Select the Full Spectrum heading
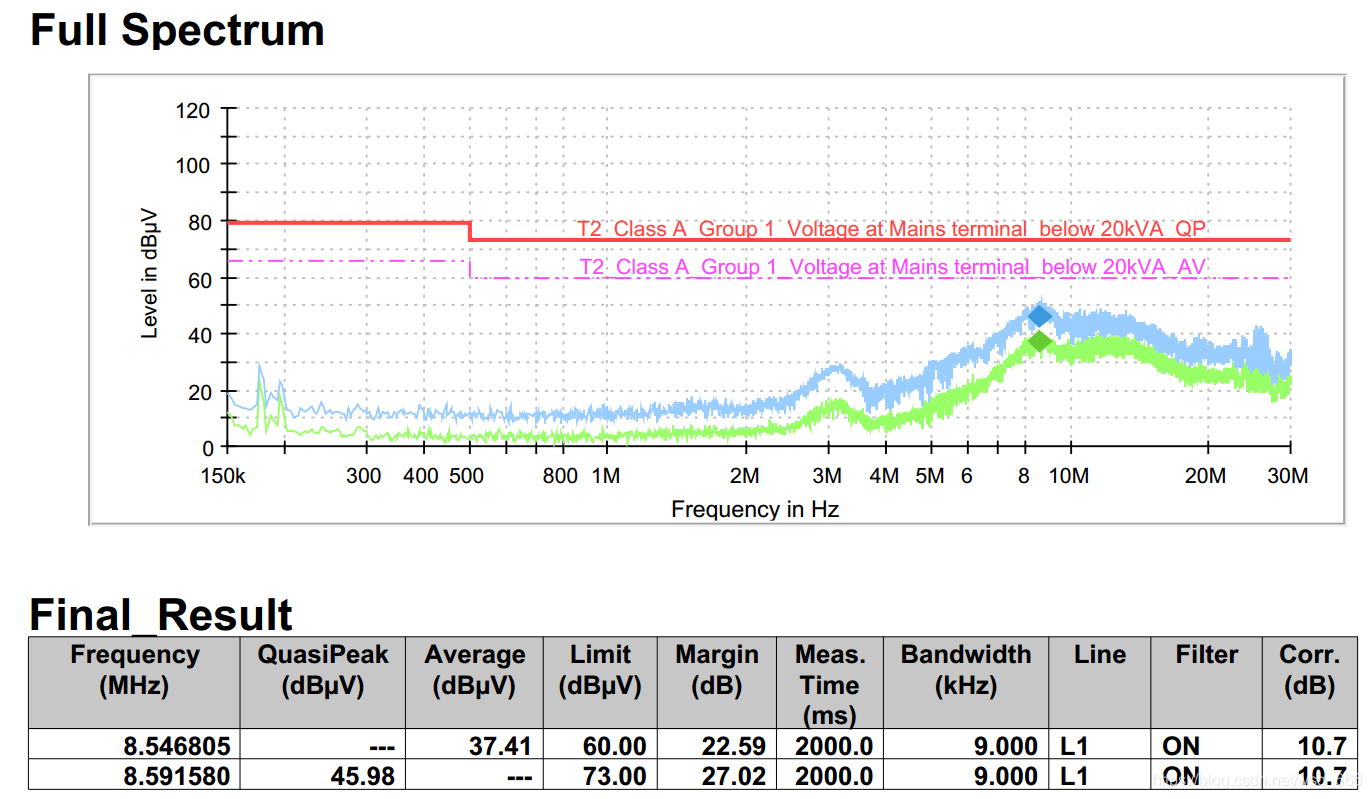This screenshot has width=1372, height=799. point(177,30)
